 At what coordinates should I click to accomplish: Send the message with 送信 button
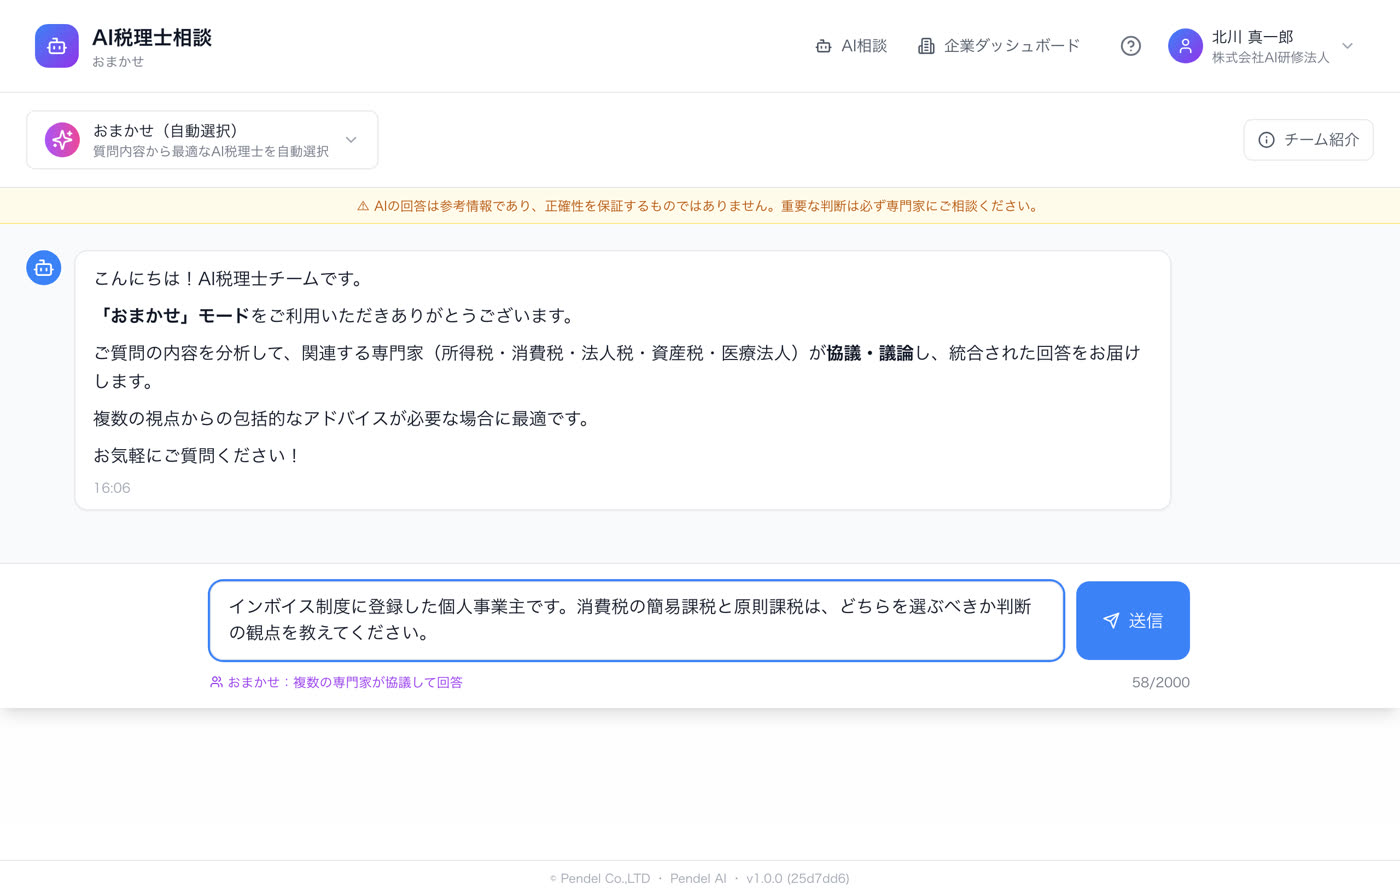tap(1133, 620)
